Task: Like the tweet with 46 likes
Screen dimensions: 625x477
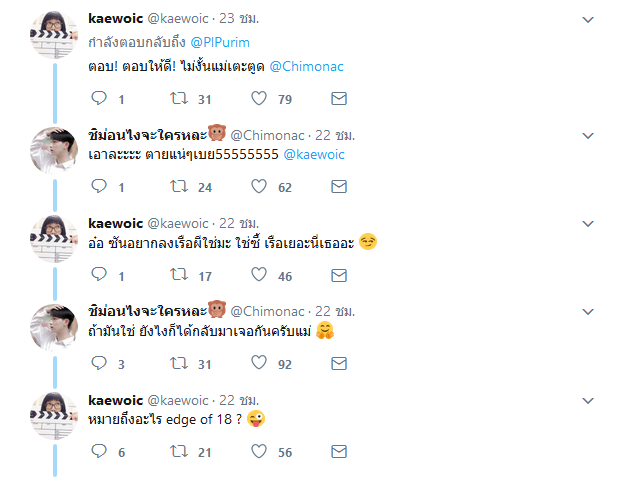Action: click(x=259, y=275)
